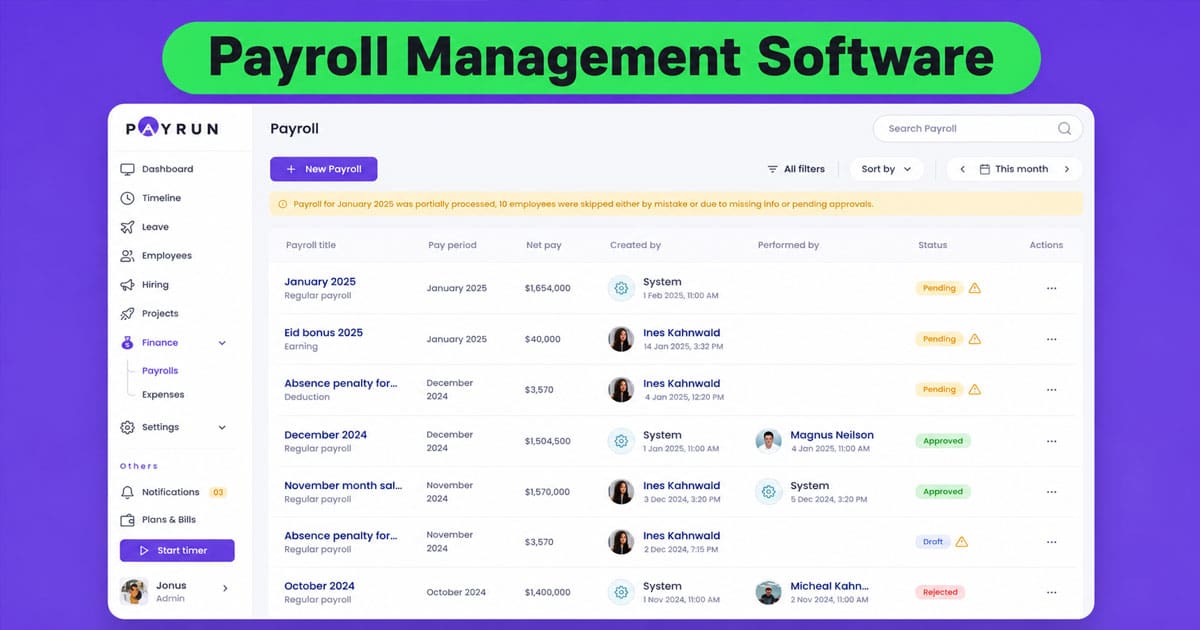Open the Expenses submenu item
Screen dimensions: 1200x630
click(x=163, y=395)
